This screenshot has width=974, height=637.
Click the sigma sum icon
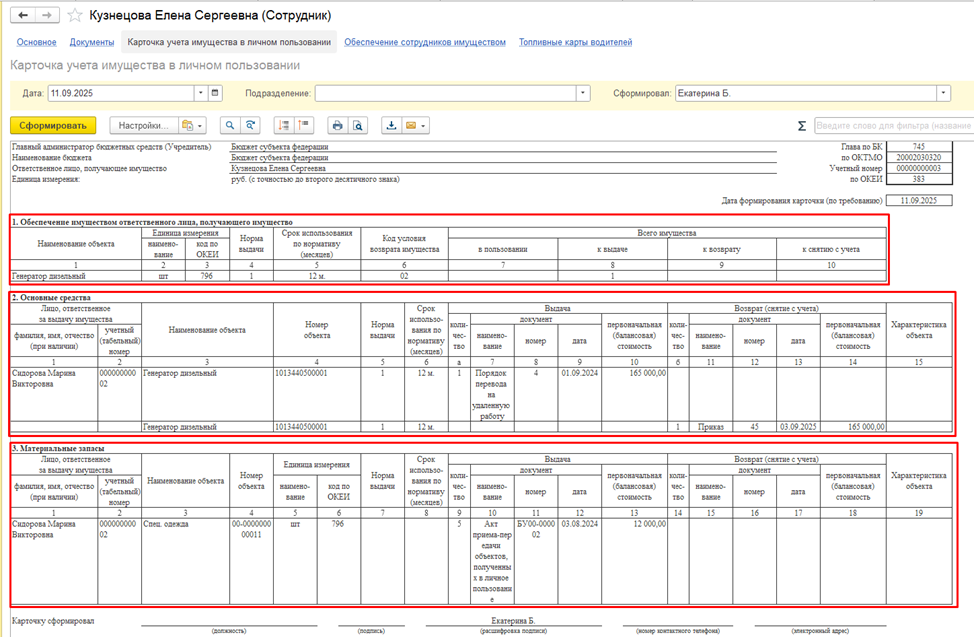pyautogui.click(x=802, y=126)
